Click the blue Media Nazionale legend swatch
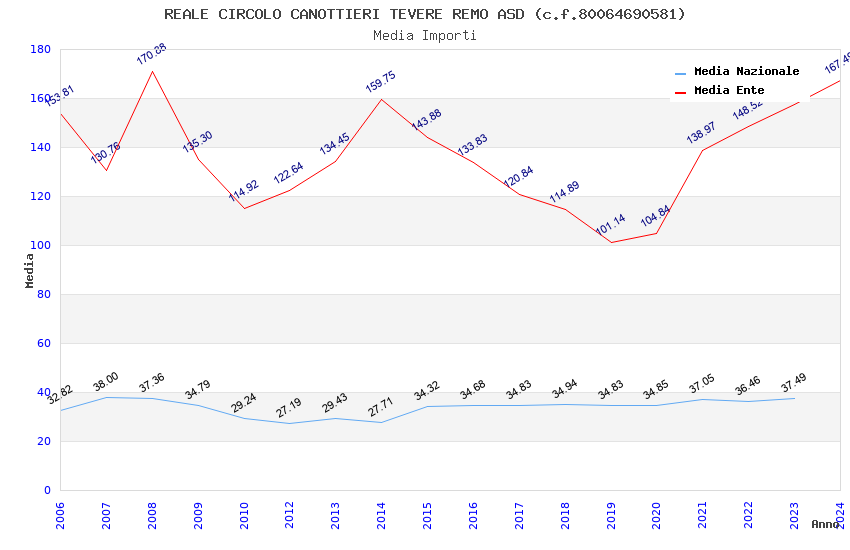Image resolution: width=850 pixels, height=550 pixels. coord(680,73)
